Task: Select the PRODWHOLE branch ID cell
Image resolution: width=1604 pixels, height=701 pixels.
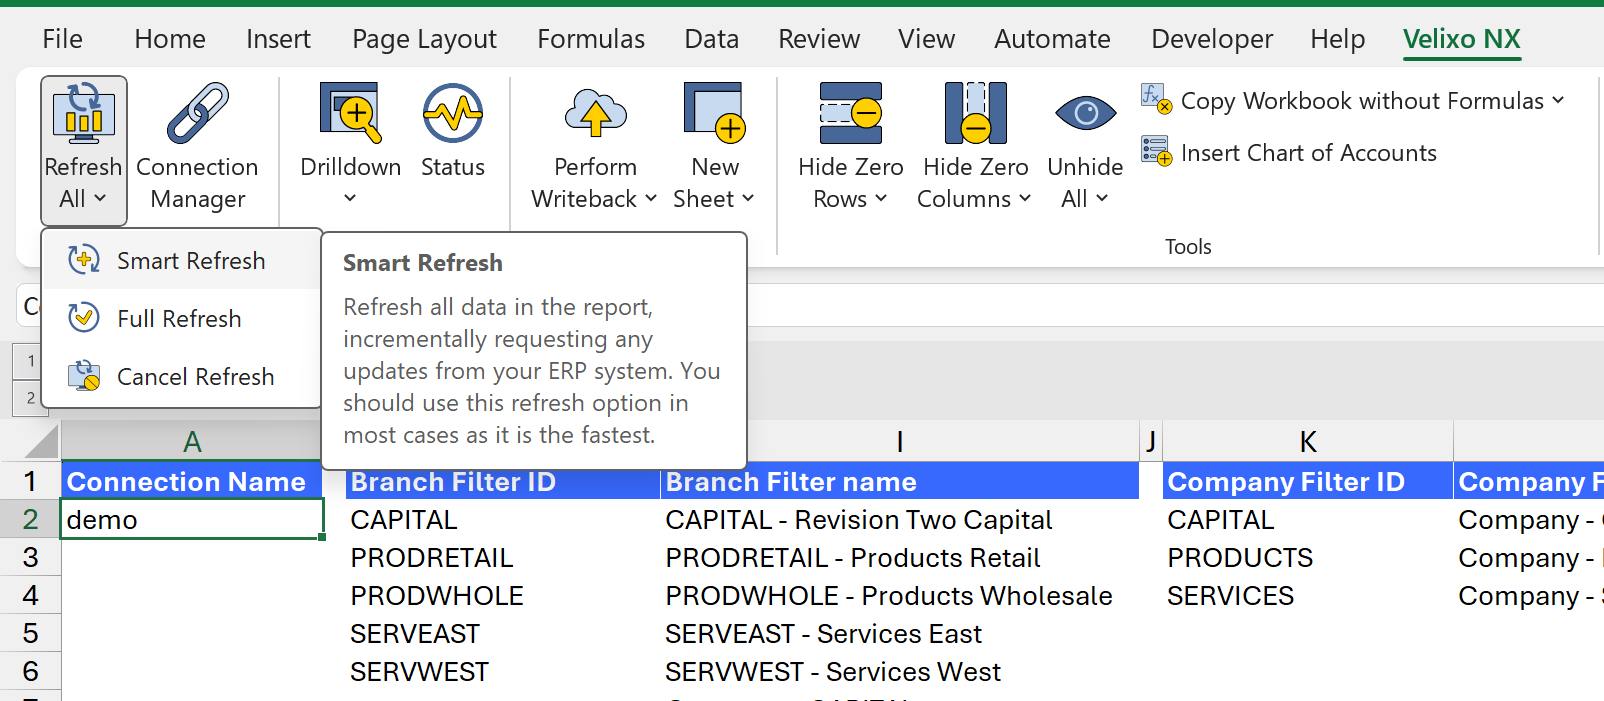Action: click(503, 595)
